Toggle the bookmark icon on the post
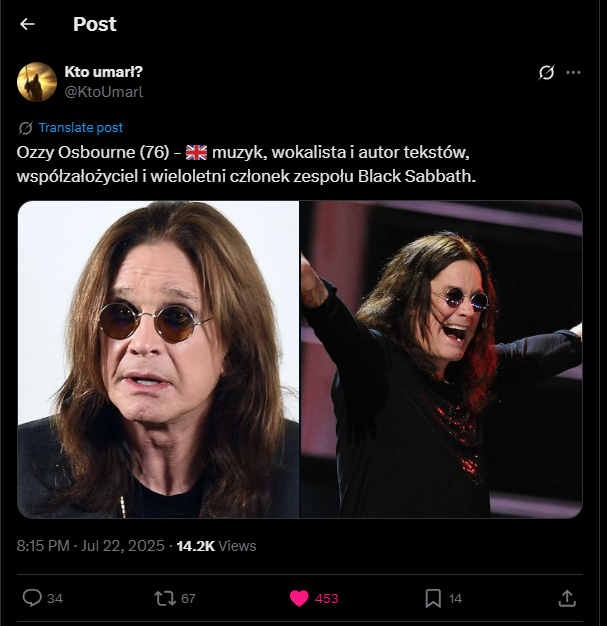The width and height of the screenshot is (607, 626). click(433, 598)
